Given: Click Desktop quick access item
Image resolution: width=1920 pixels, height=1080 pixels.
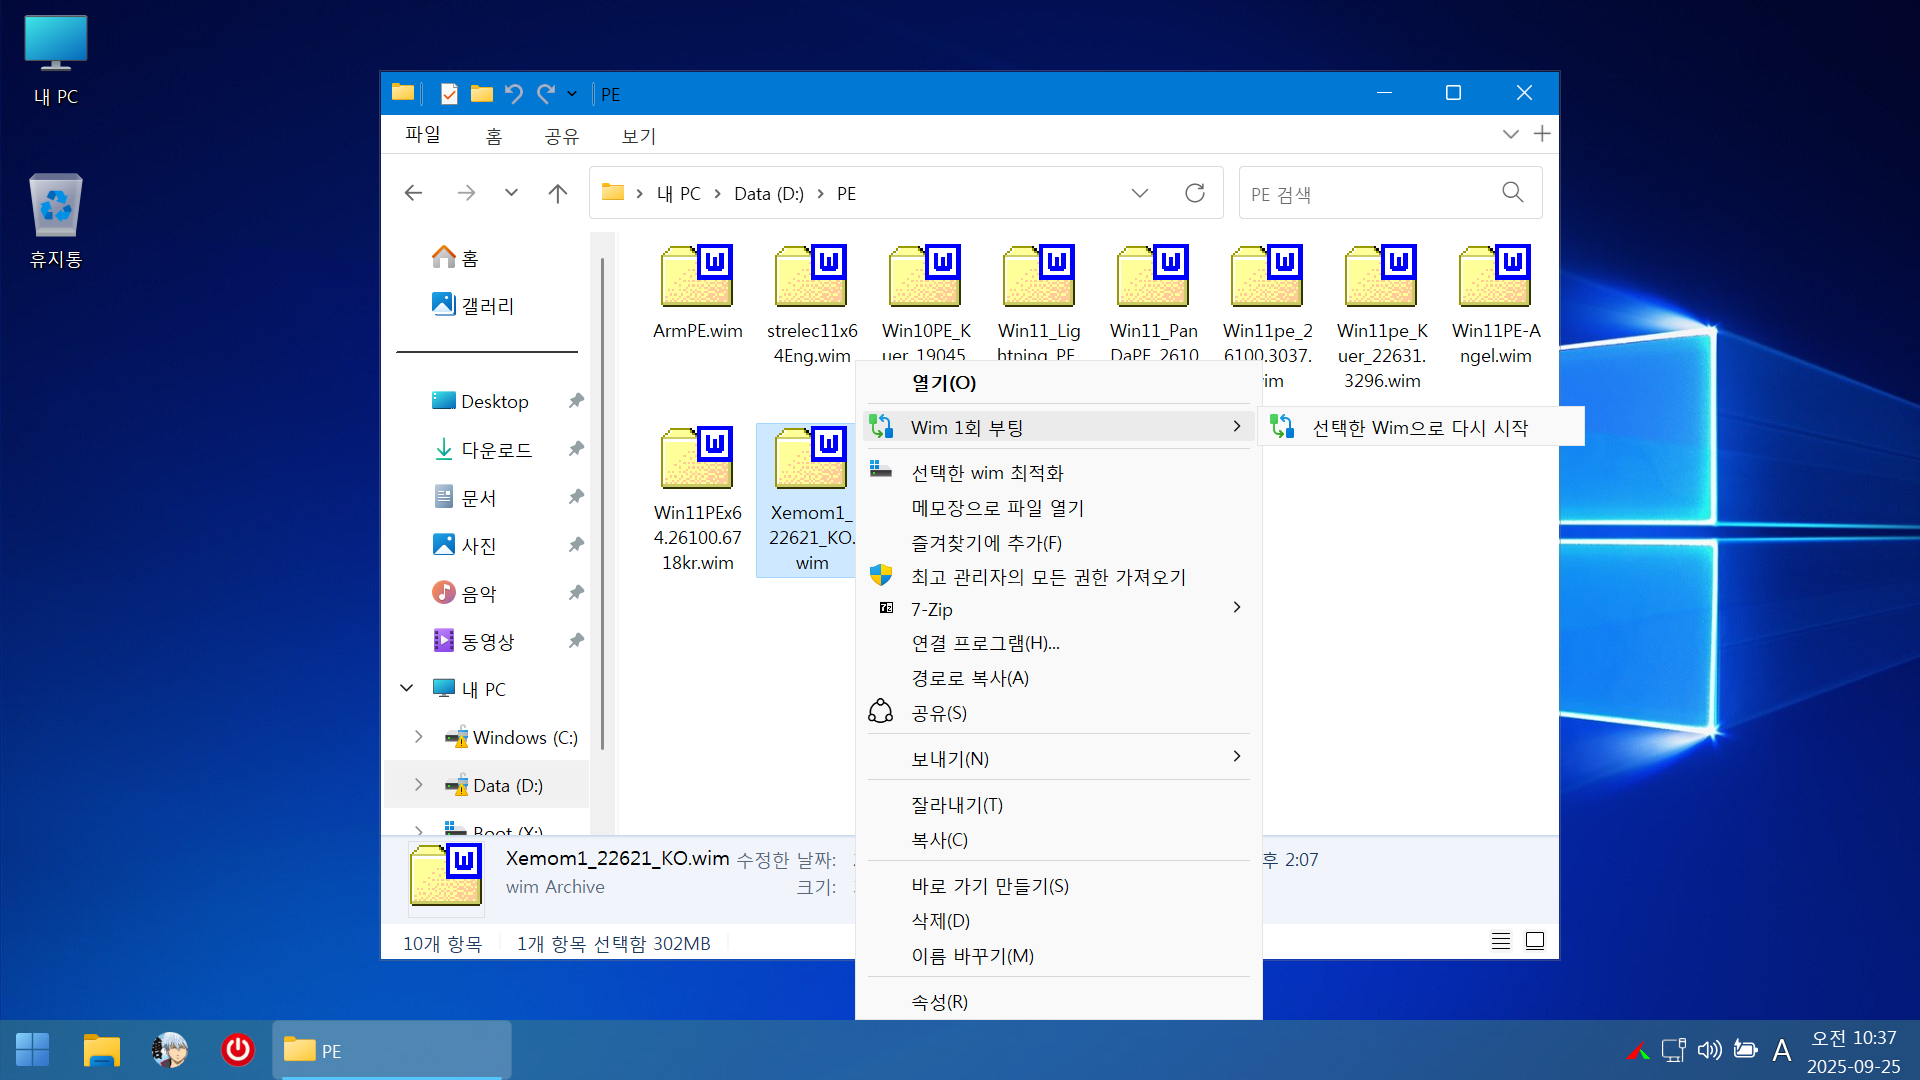Looking at the screenshot, I should pos(494,401).
